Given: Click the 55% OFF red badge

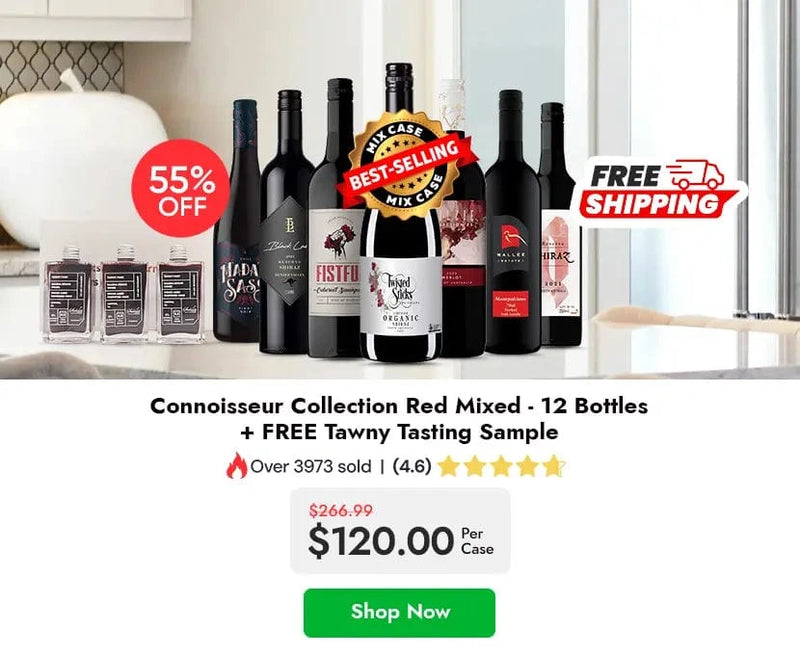Looking at the screenshot, I should 181,188.
